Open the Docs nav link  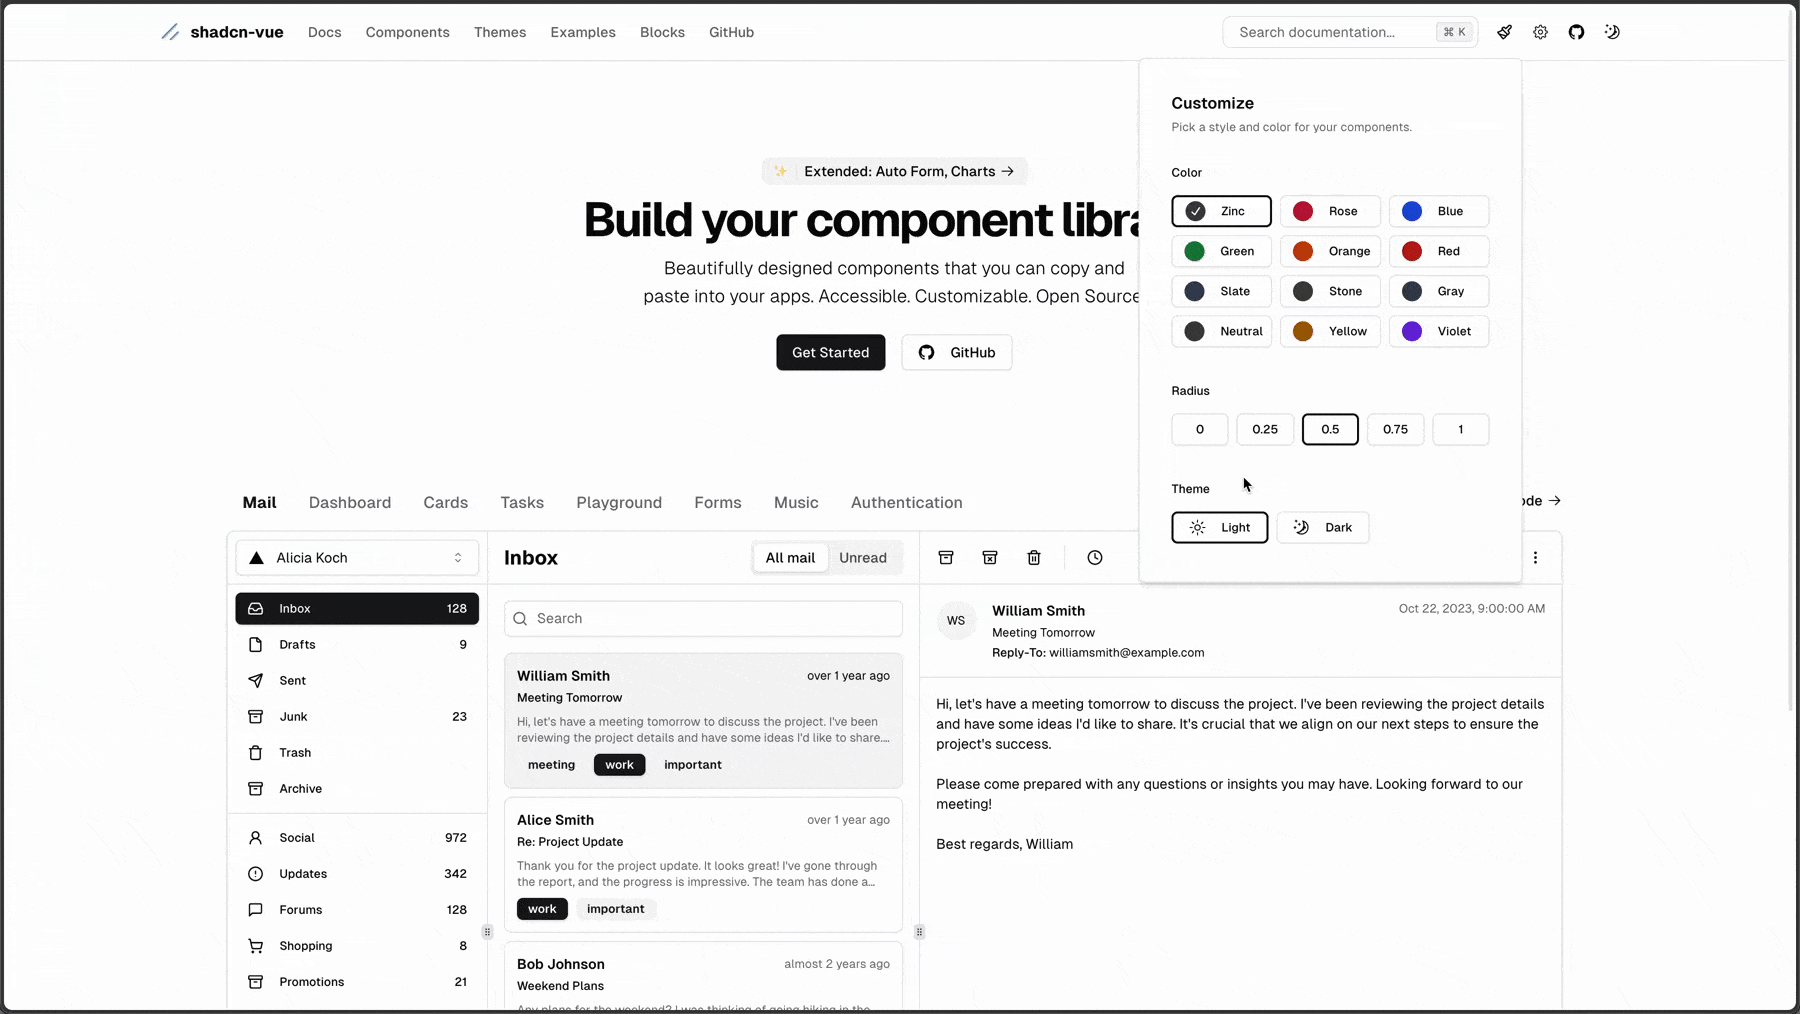[x=325, y=32]
